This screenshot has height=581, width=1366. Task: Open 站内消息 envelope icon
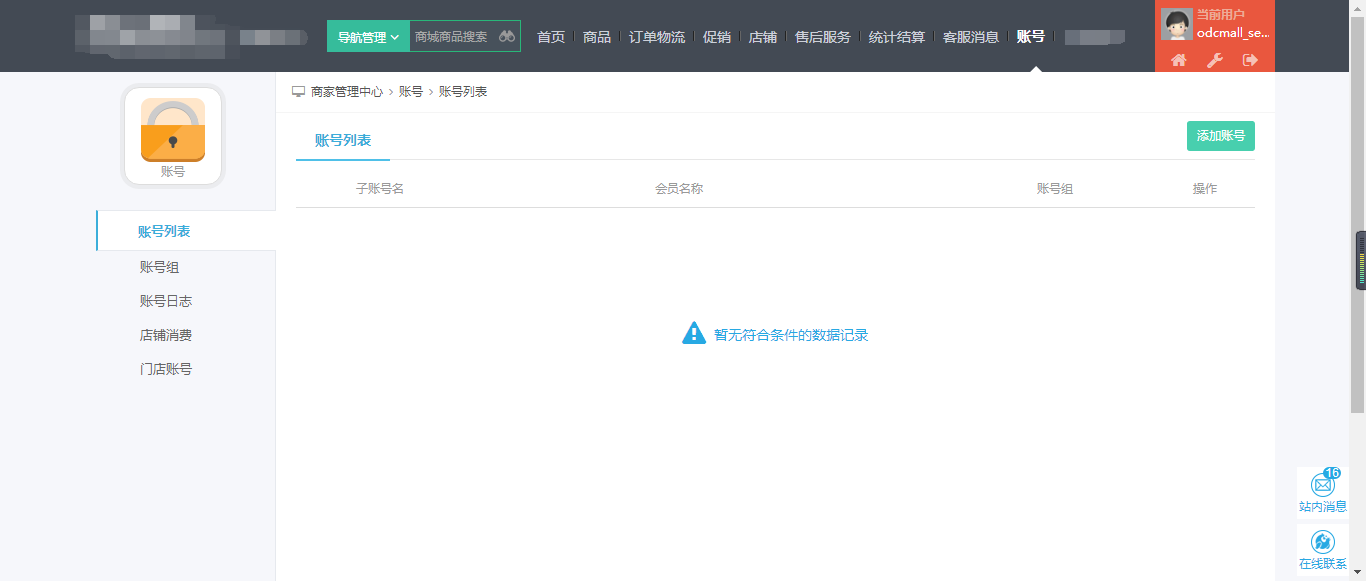pyautogui.click(x=1323, y=484)
